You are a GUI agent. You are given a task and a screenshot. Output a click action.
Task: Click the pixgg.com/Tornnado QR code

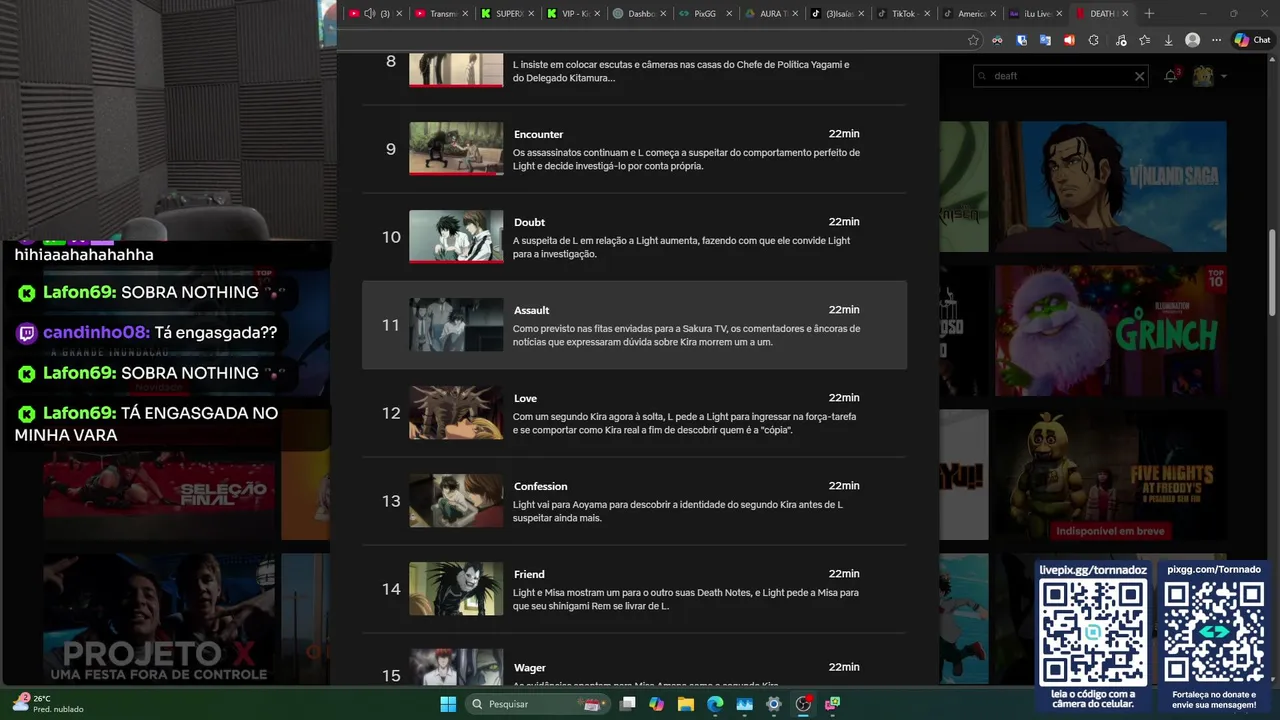click(1214, 632)
